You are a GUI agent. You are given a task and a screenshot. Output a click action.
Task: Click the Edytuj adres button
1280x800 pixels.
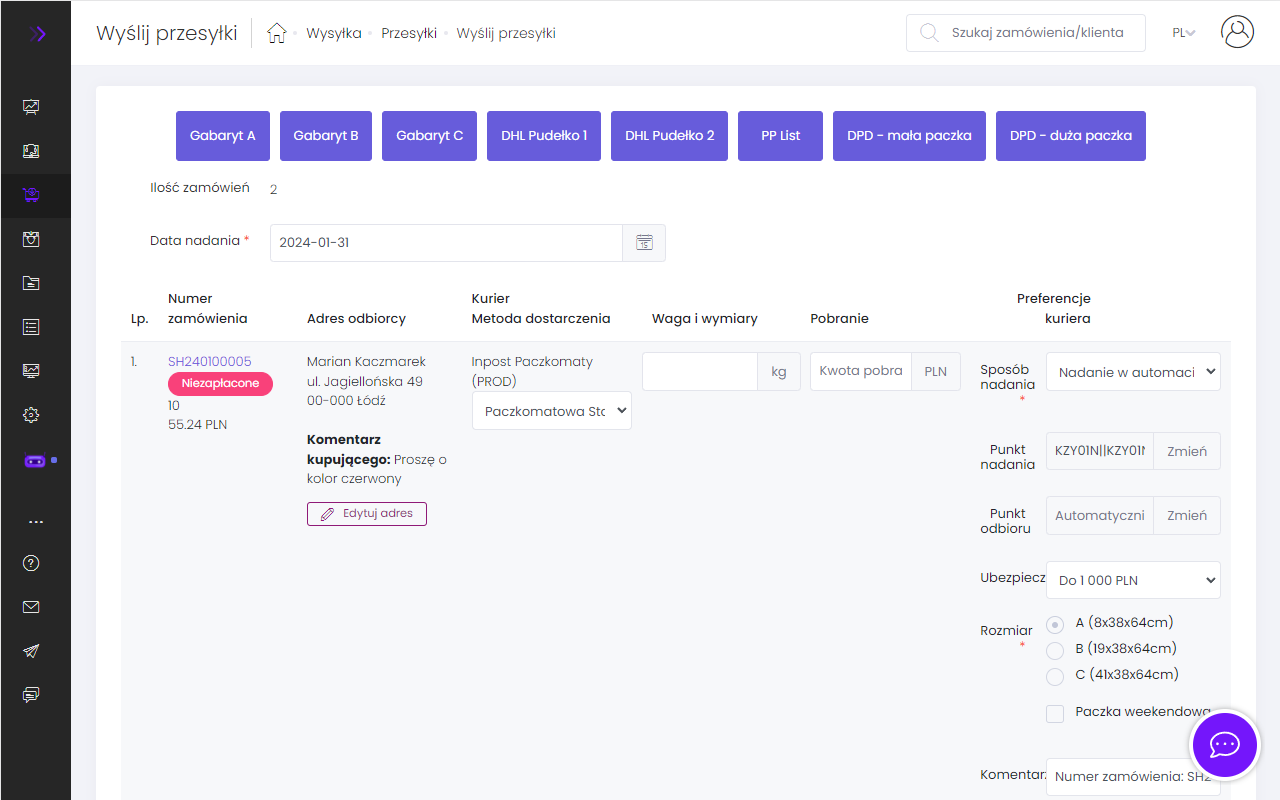coord(366,513)
